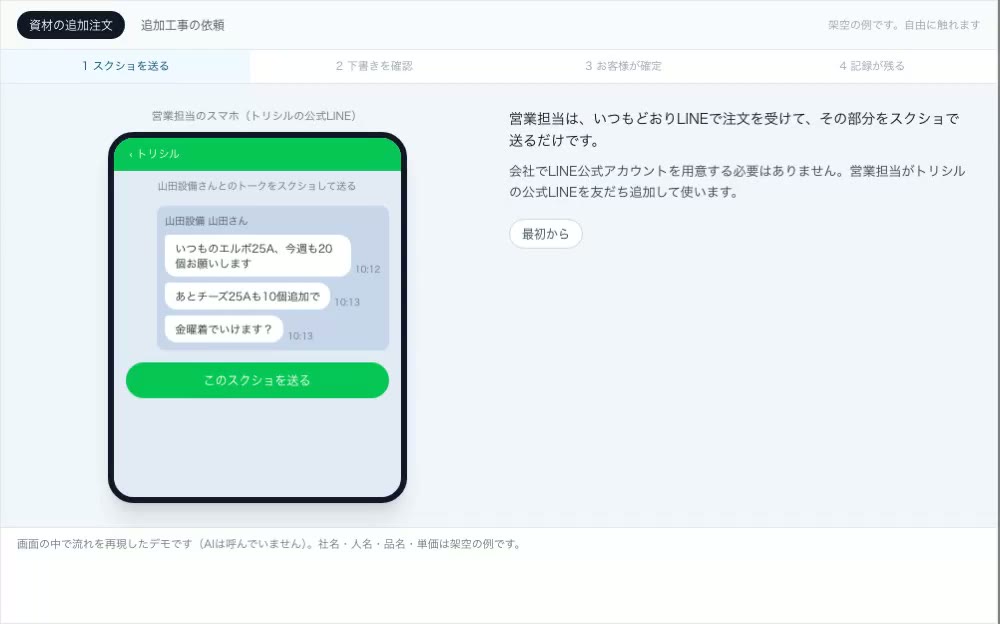Go to step 2 下書きを確認
The width and height of the screenshot is (1000, 624).
tap(374, 66)
